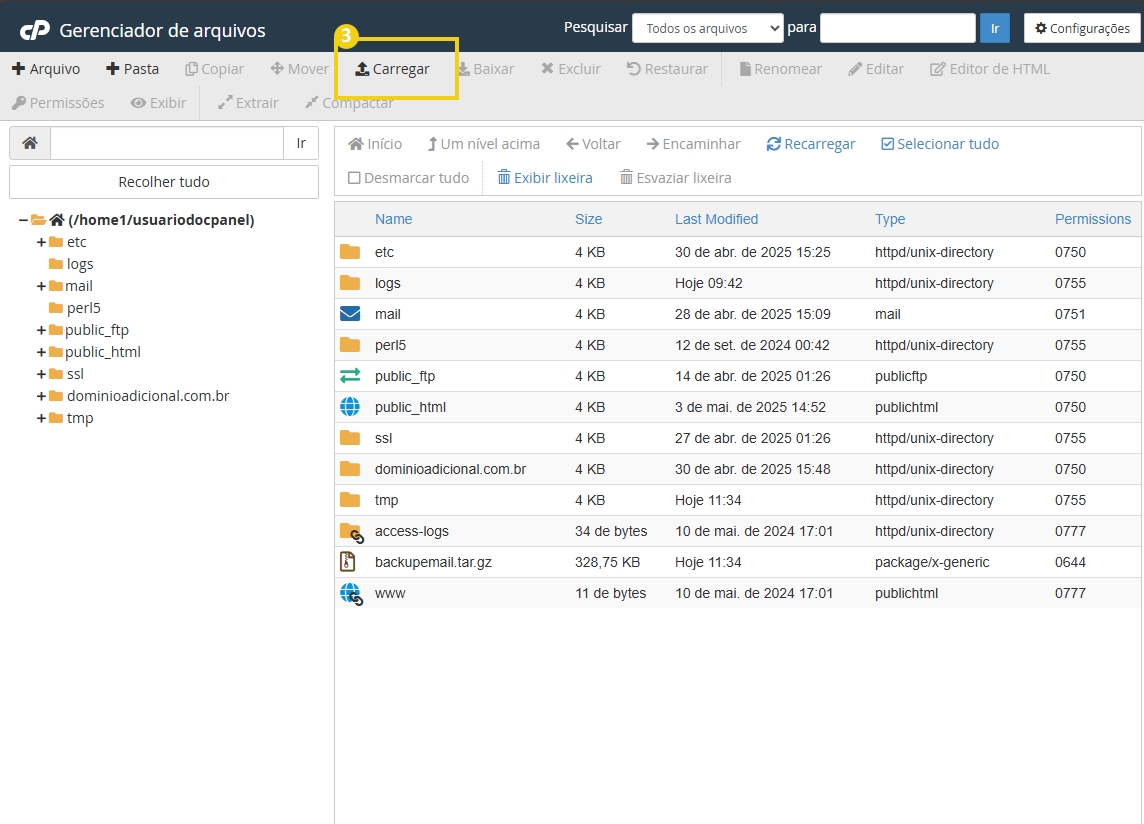Click the search text field after 'para'
Image resolution: width=1144 pixels, height=824 pixels.
(x=897, y=28)
